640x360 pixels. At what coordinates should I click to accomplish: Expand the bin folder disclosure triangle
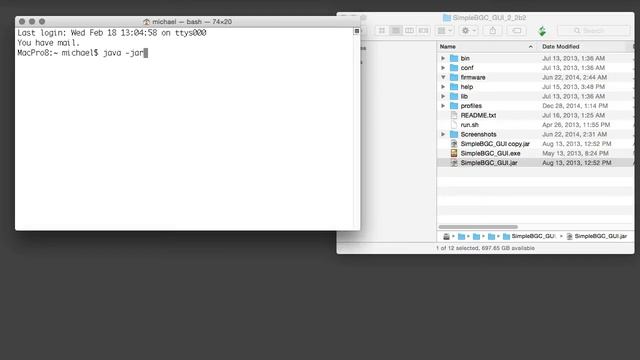443,58
